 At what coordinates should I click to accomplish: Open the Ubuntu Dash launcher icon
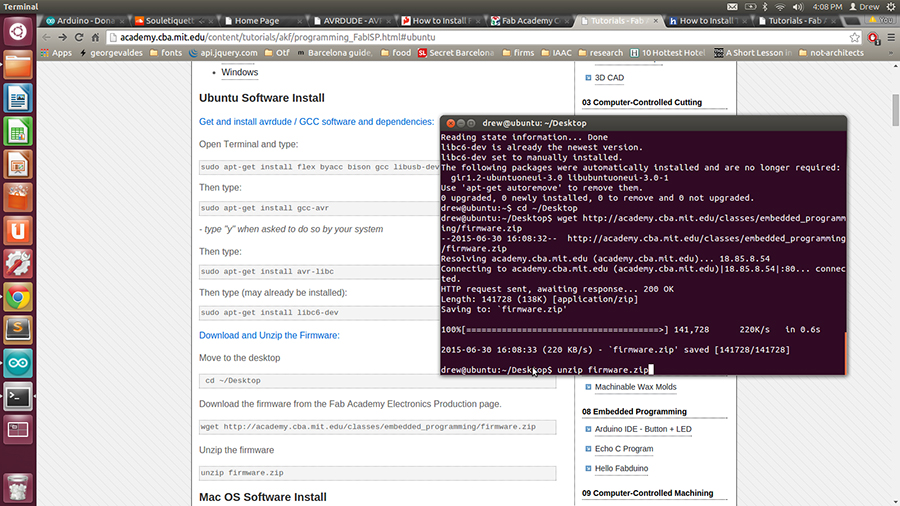click(18, 32)
